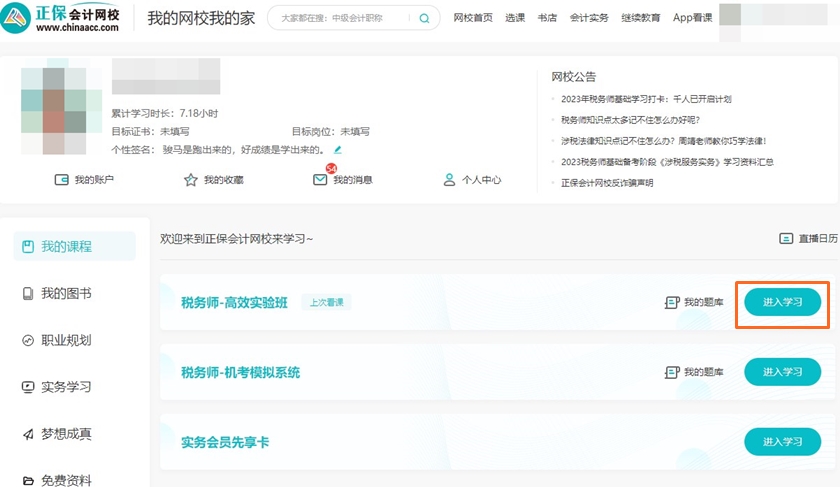This screenshot has height=487, width=840.
Task: Click the 我的课程 sidebar icon
Action: (x=28, y=246)
